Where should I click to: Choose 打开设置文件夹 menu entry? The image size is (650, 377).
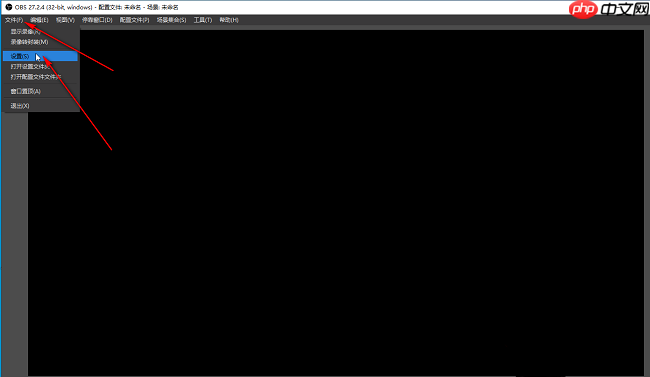pyautogui.click(x=40, y=66)
